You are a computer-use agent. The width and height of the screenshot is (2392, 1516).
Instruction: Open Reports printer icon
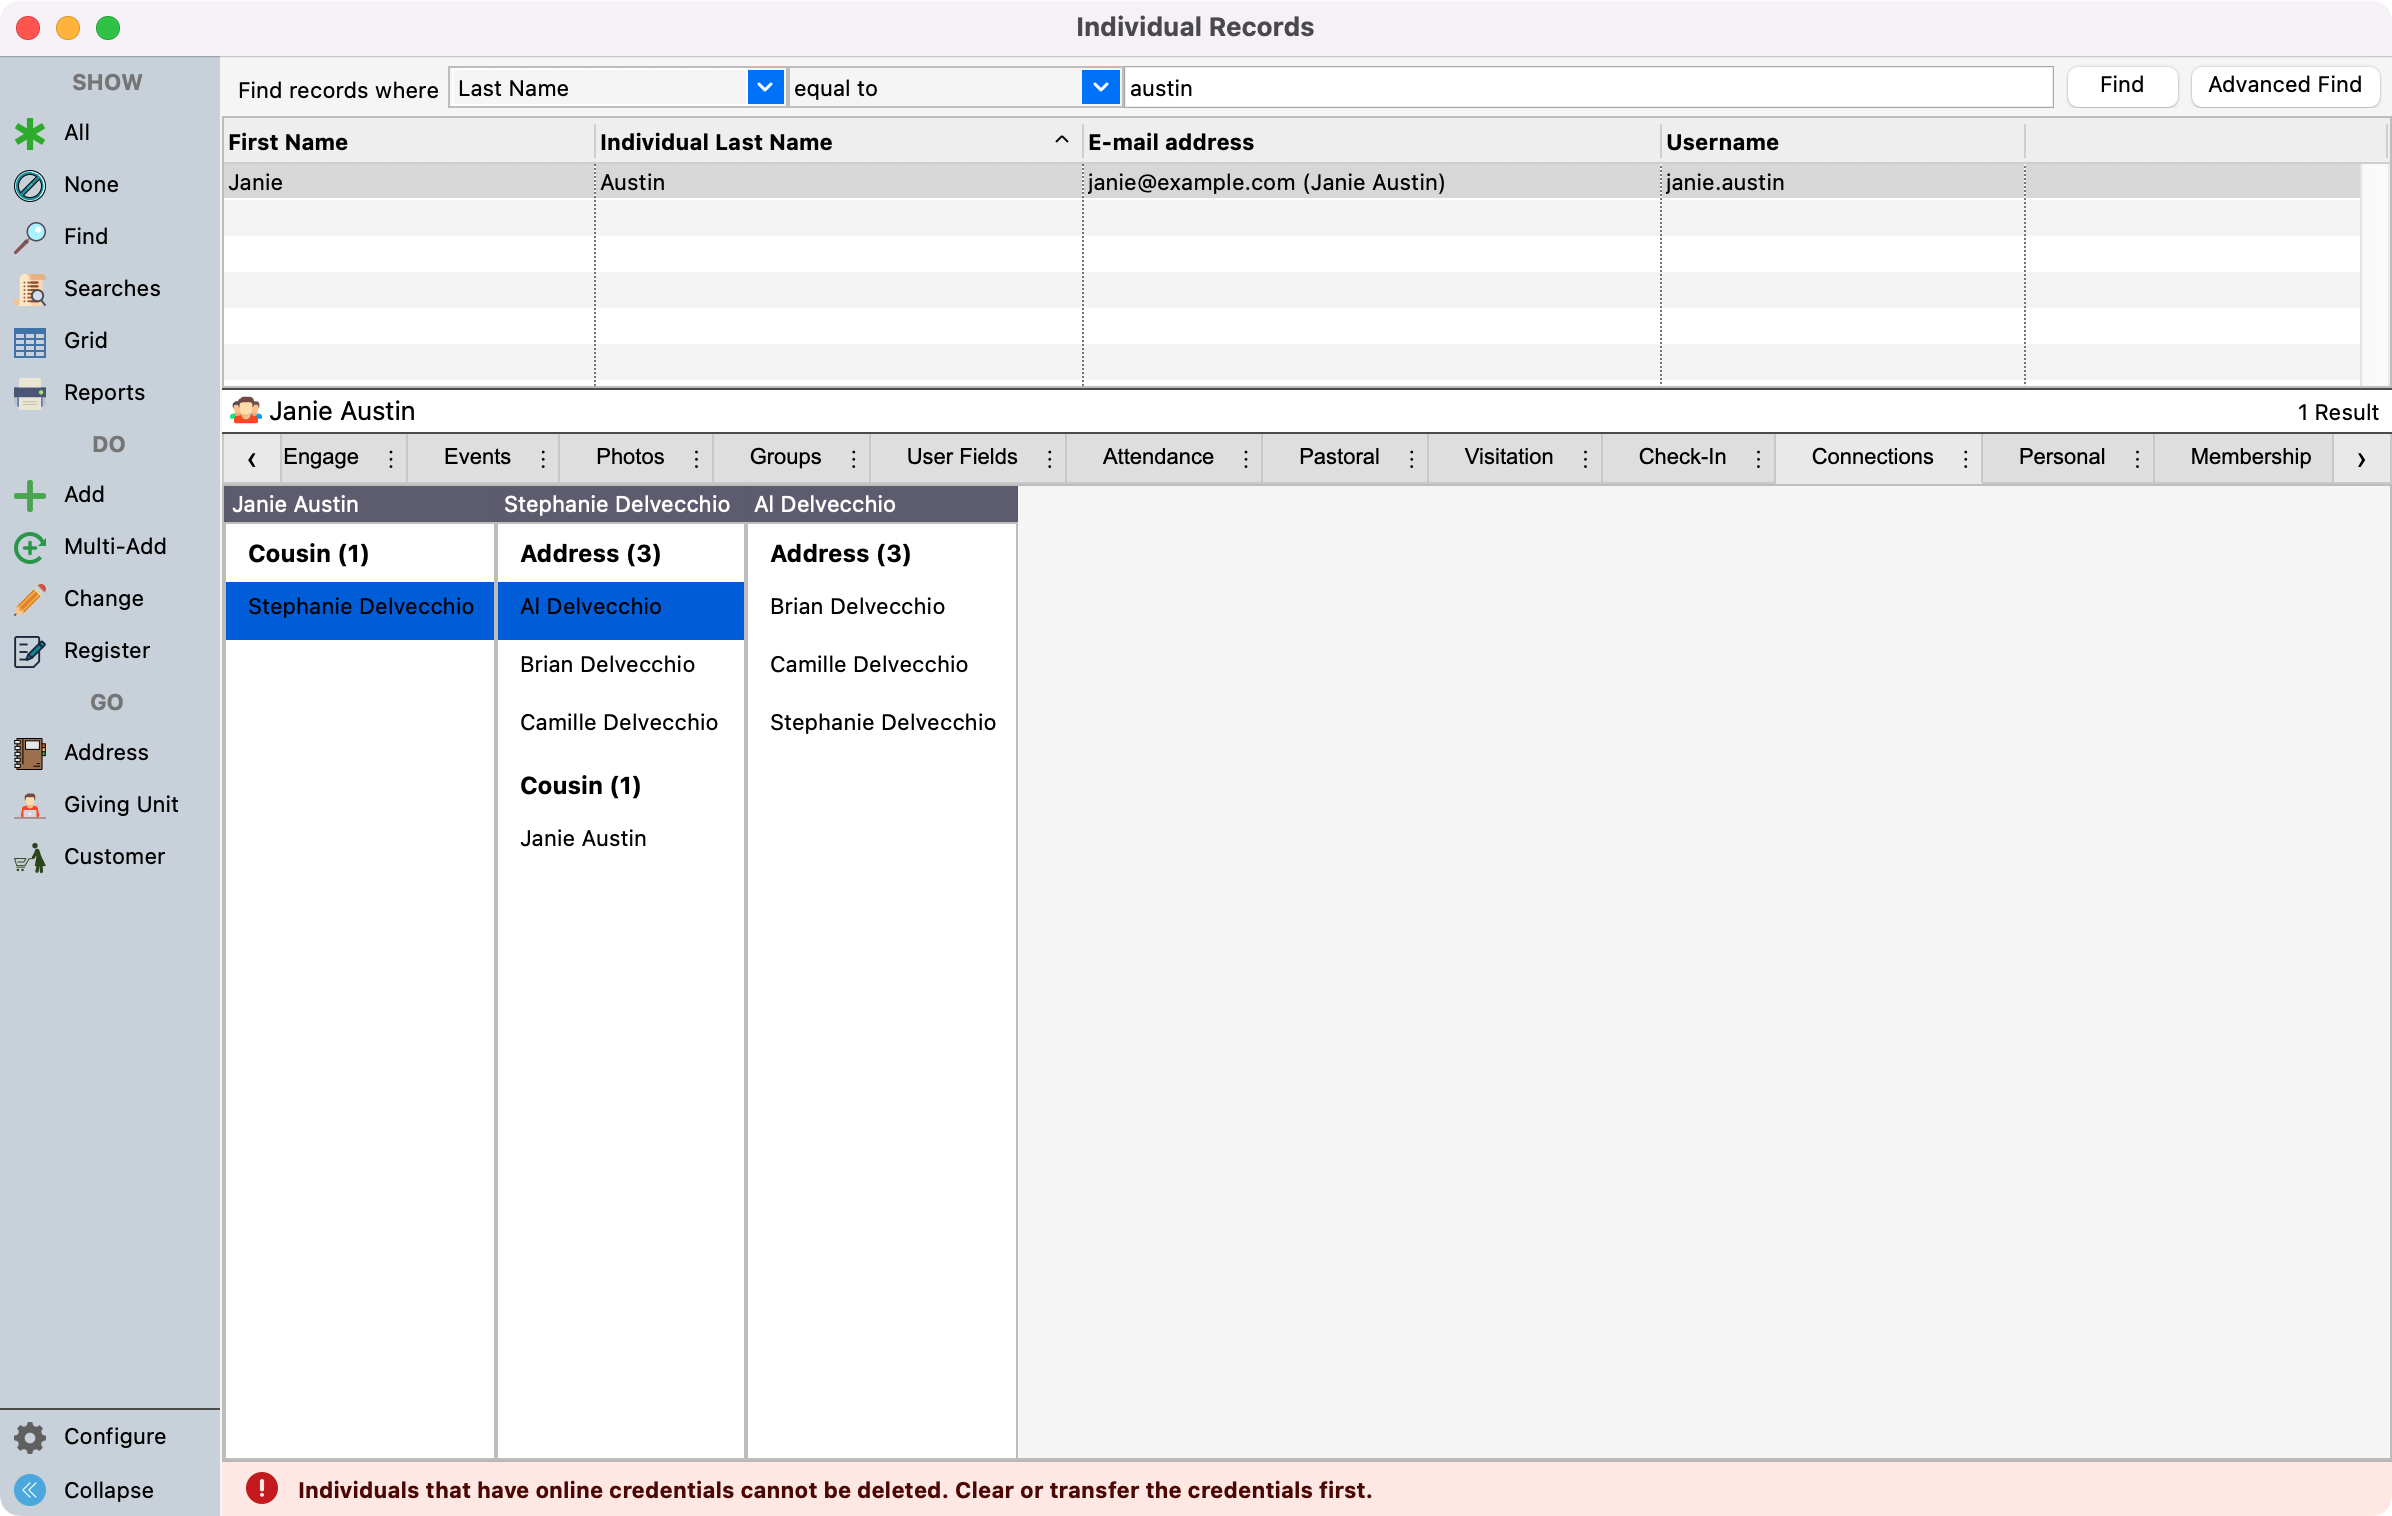click(x=30, y=393)
